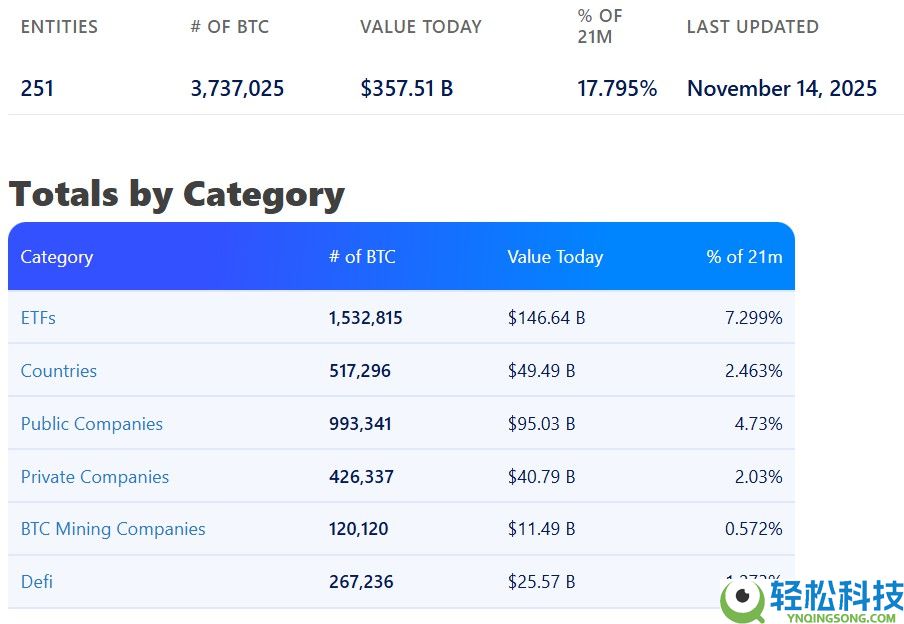Click the VALUE TODAY summary header

coord(421,27)
